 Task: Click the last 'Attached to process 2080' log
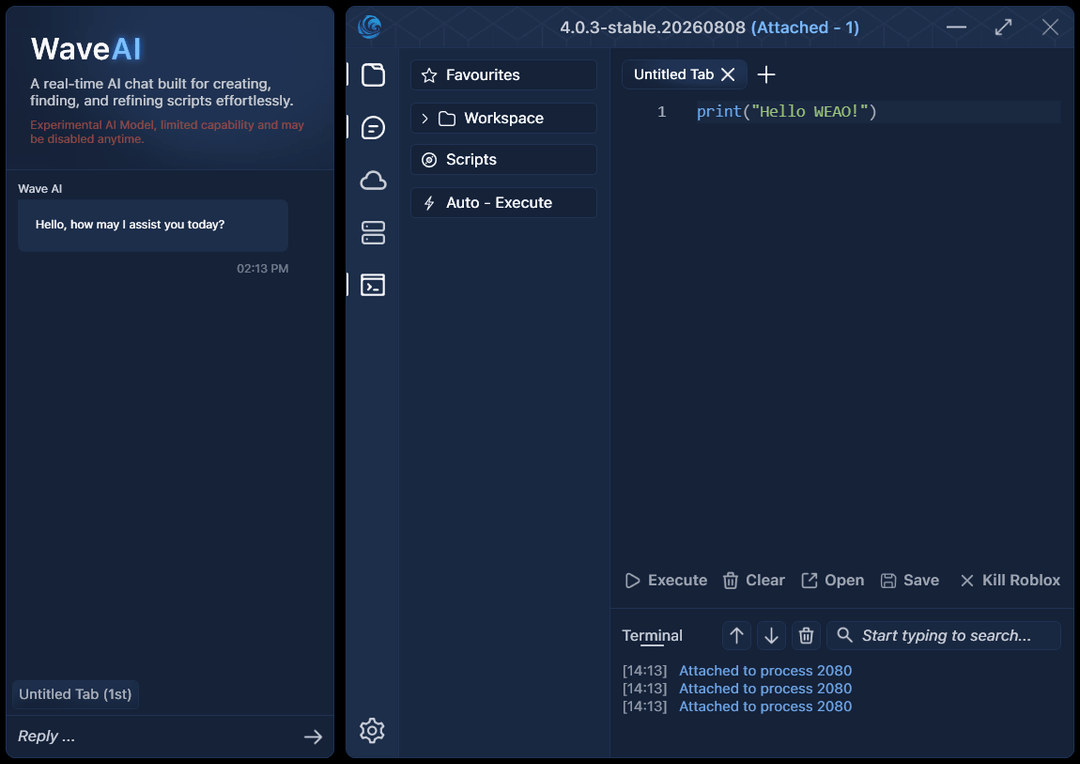click(765, 706)
